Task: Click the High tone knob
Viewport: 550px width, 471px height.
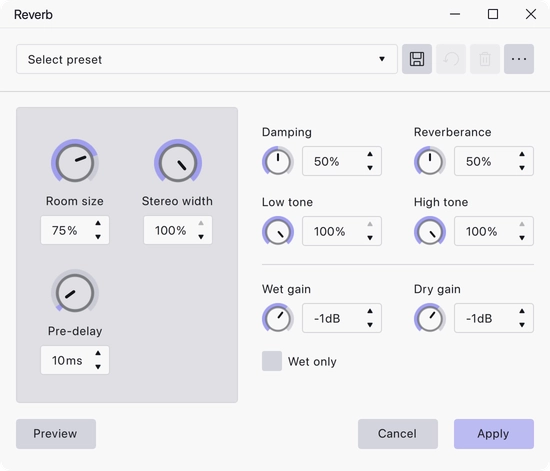Action: (x=430, y=231)
